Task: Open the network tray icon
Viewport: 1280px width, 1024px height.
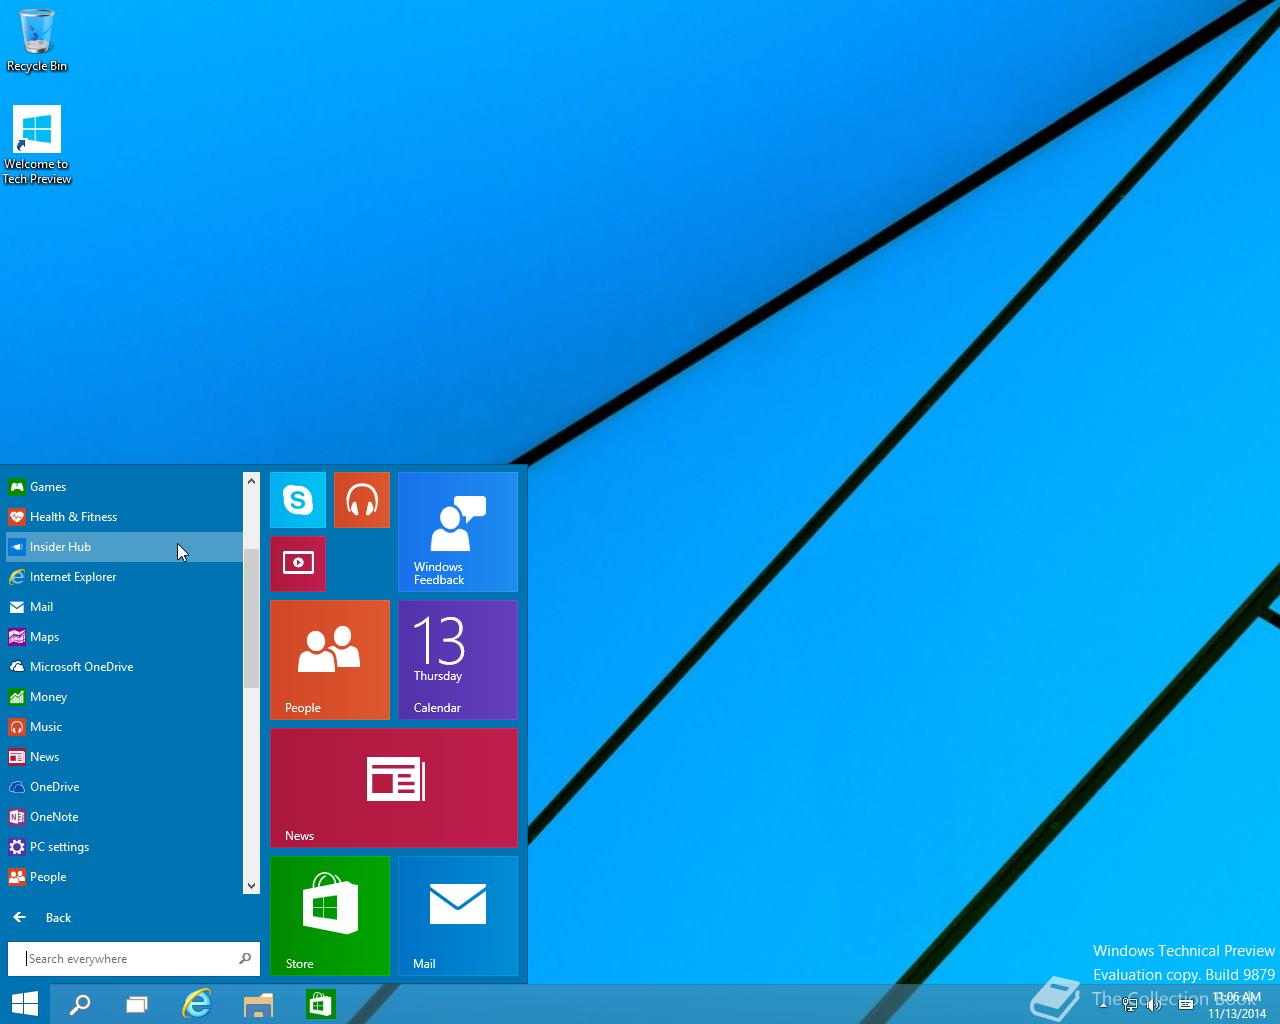Action: tap(1130, 1005)
